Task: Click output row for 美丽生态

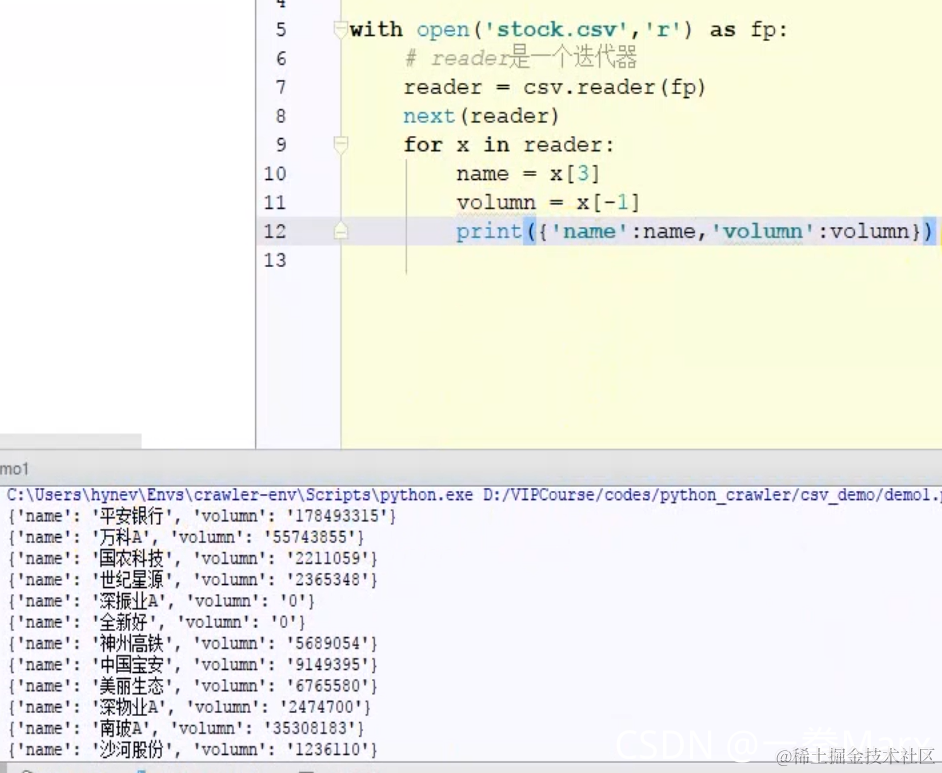Action: tap(192, 686)
